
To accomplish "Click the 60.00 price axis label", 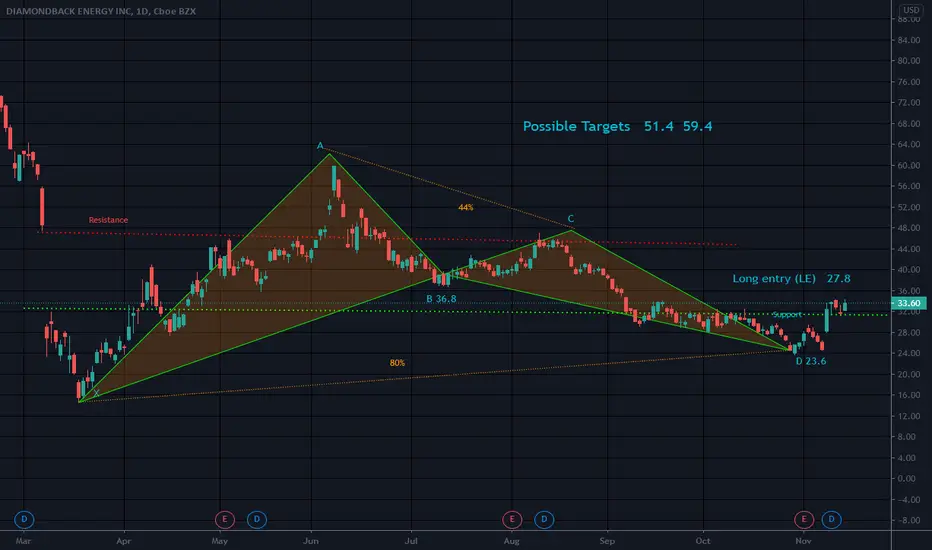I will 908,165.
